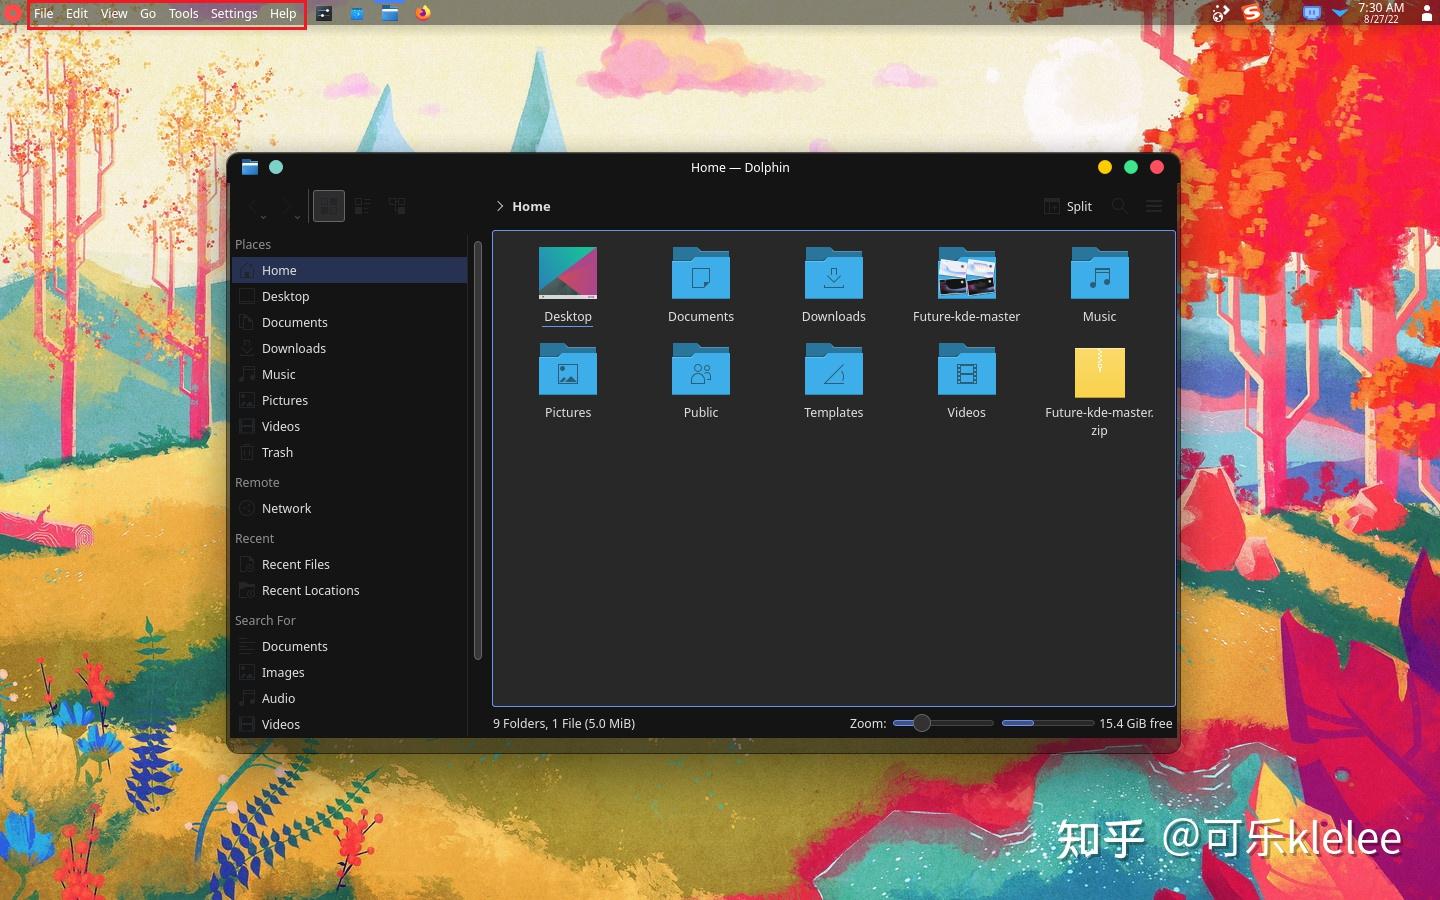This screenshot has width=1440, height=900.
Task: Select the Icons view mode in Dolphin toolbar
Action: point(328,206)
